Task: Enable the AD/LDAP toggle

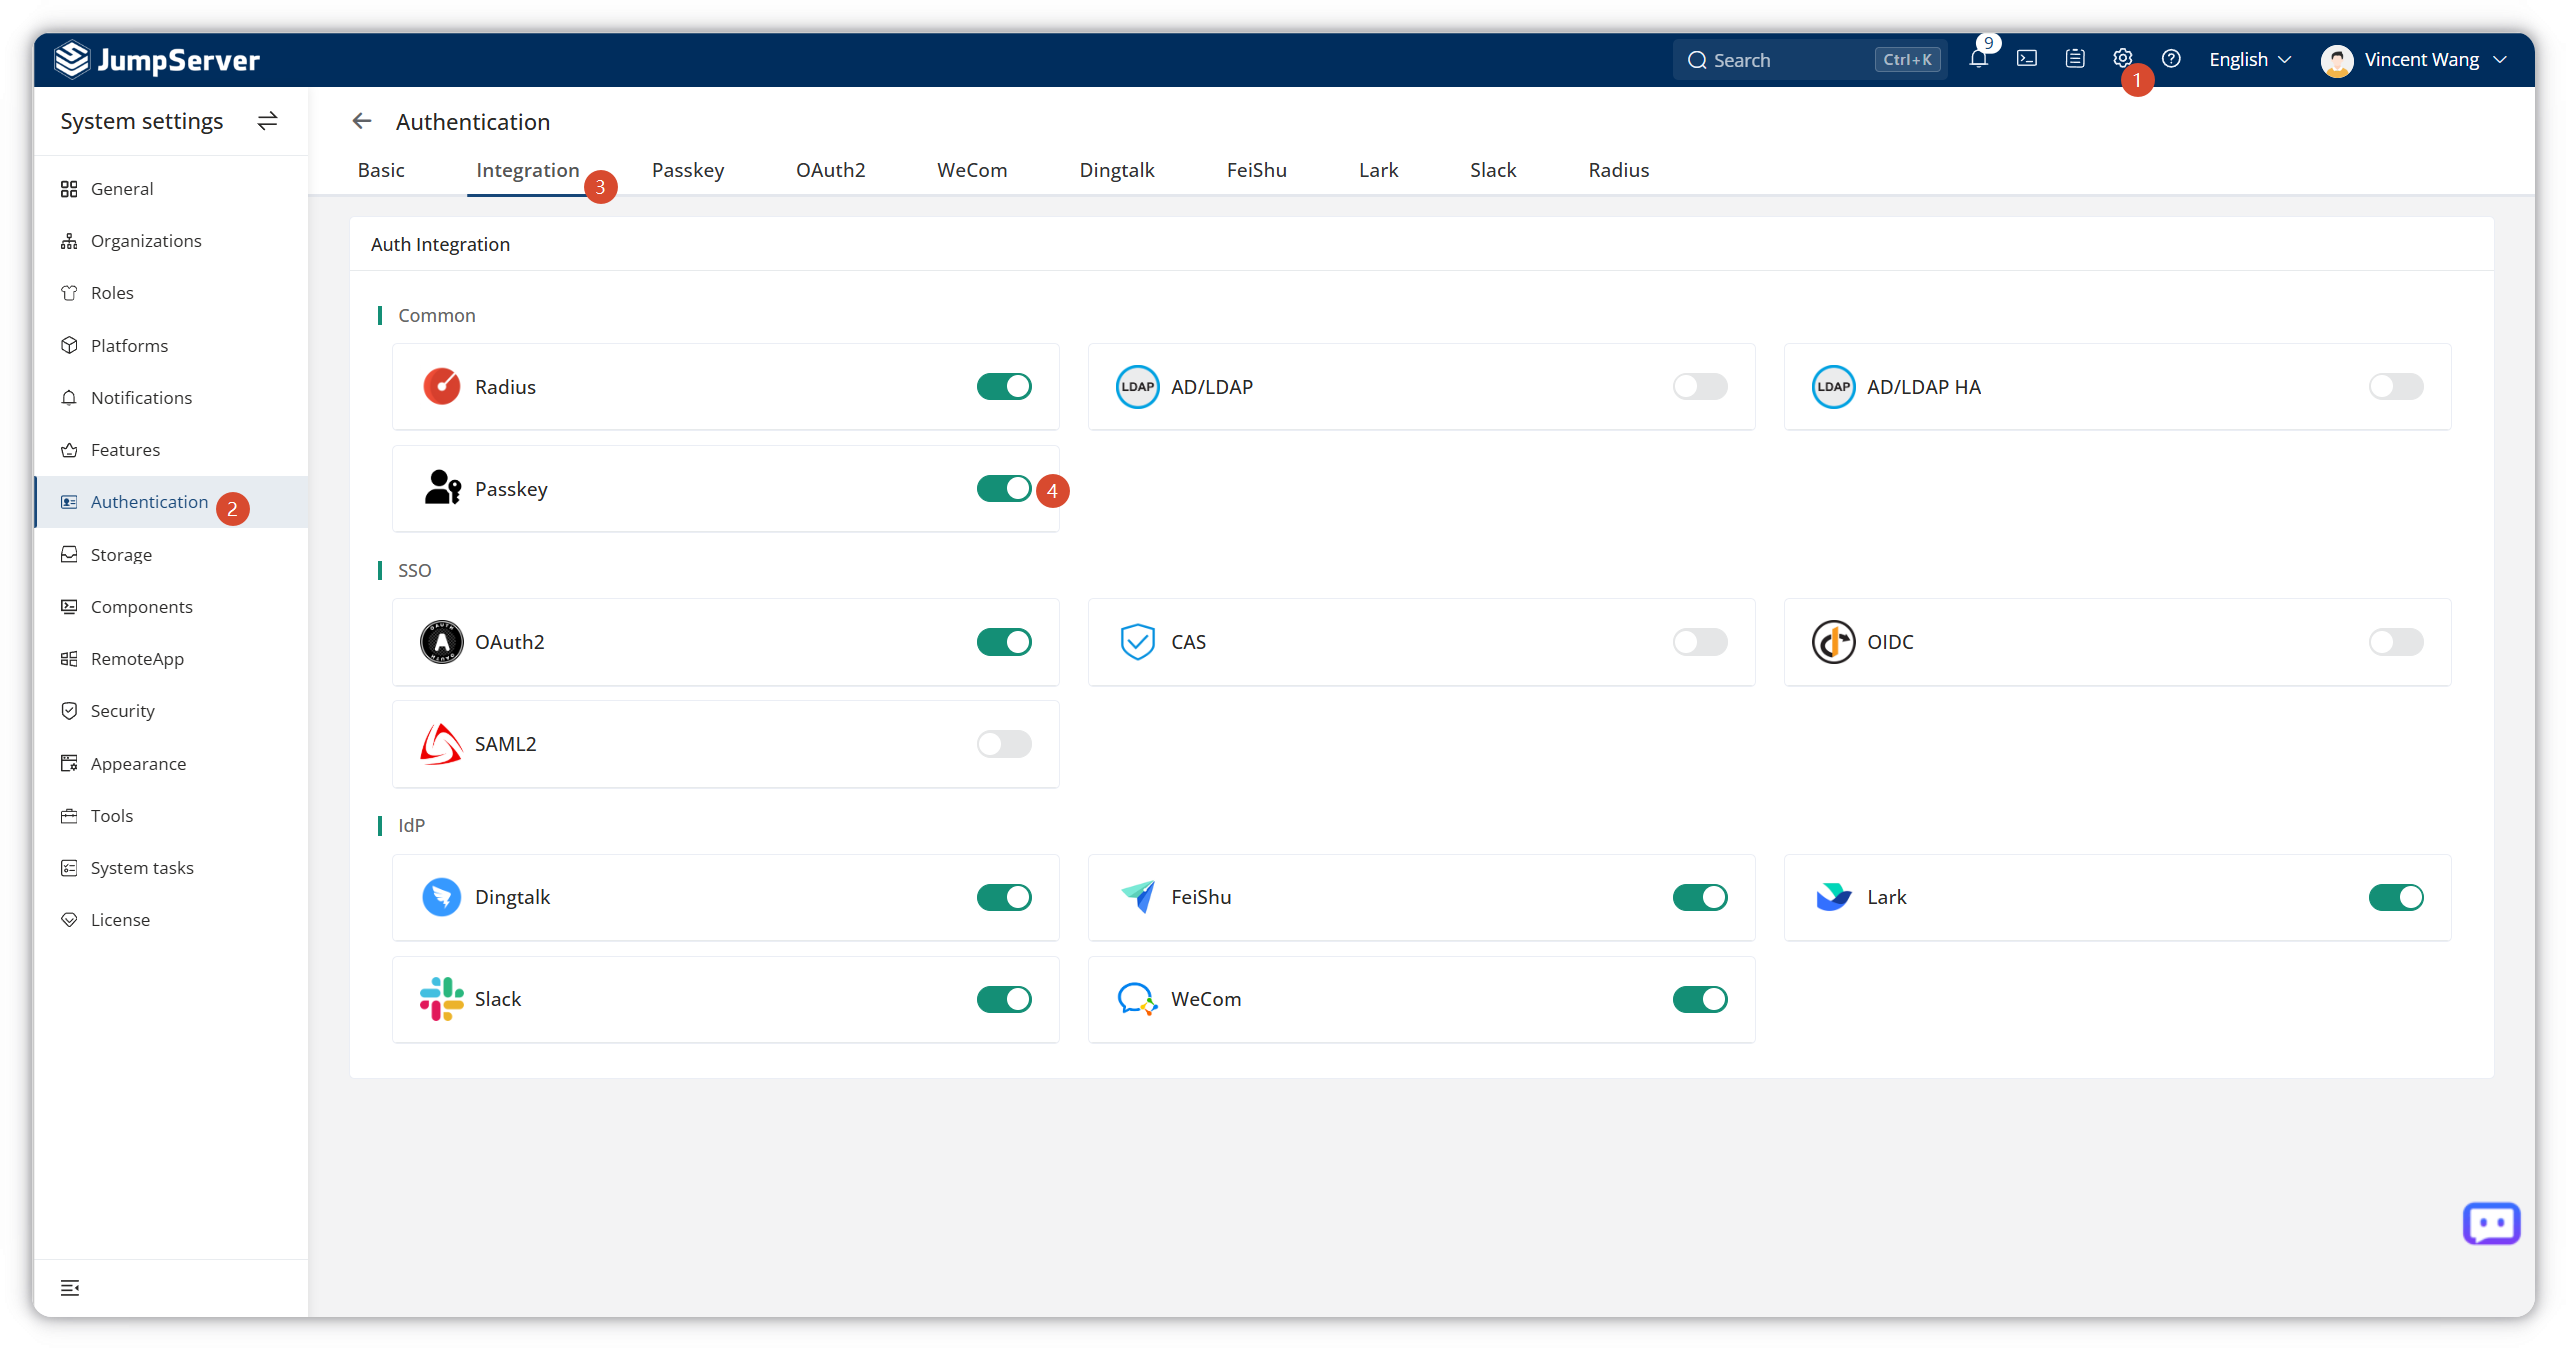Action: coord(1700,387)
